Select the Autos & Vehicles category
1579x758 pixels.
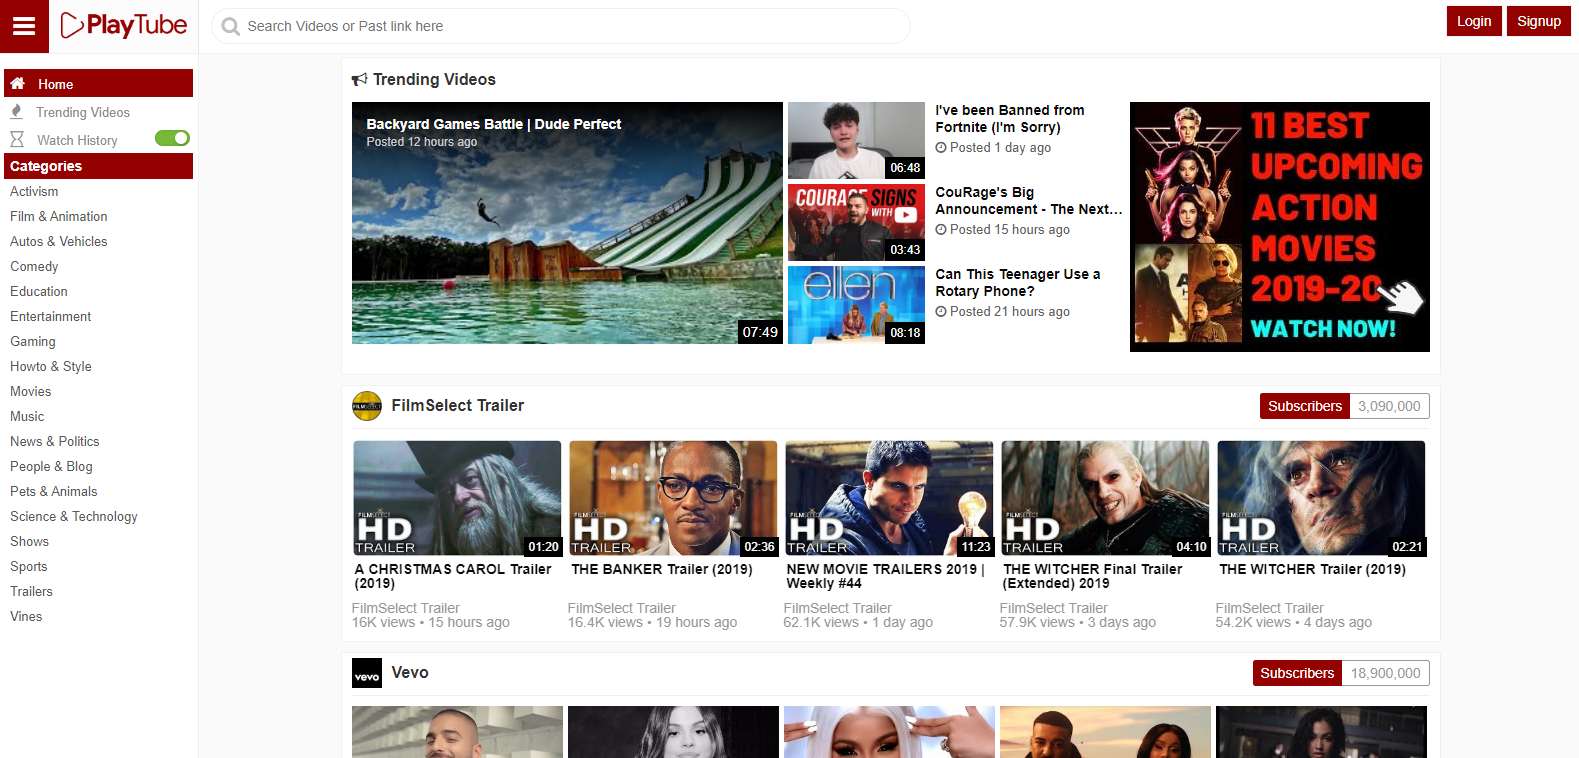[x=59, y=241]
